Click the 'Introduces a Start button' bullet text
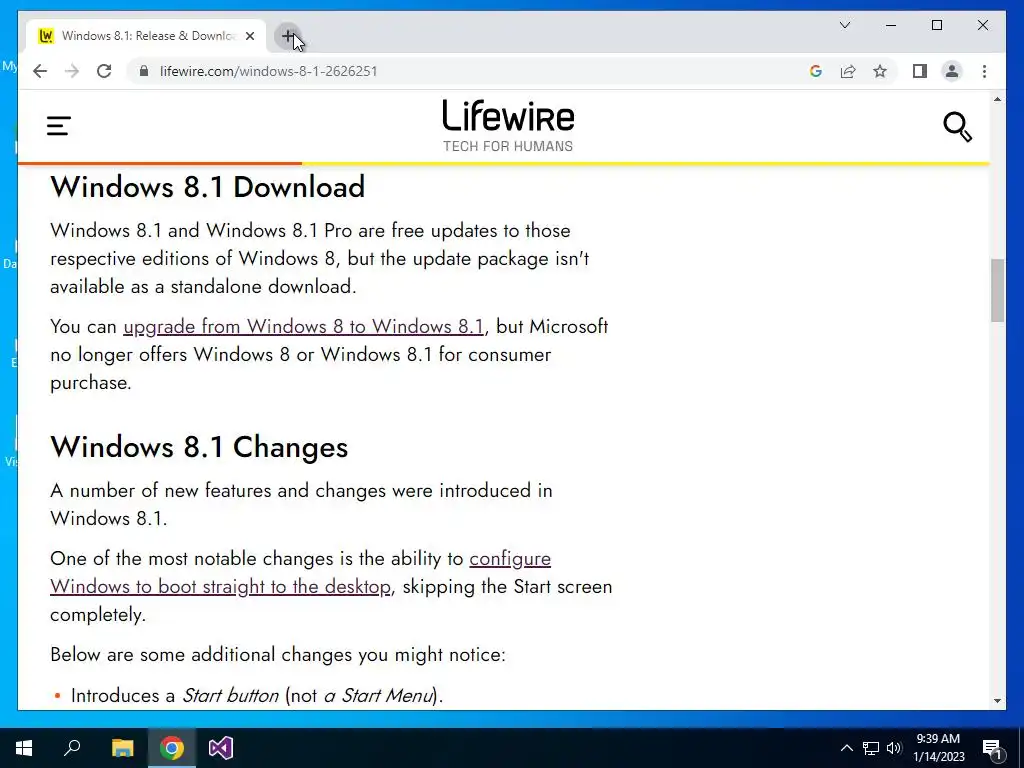Image resolution: width=1024 pixels, height=768 pixels. point(257,696)
